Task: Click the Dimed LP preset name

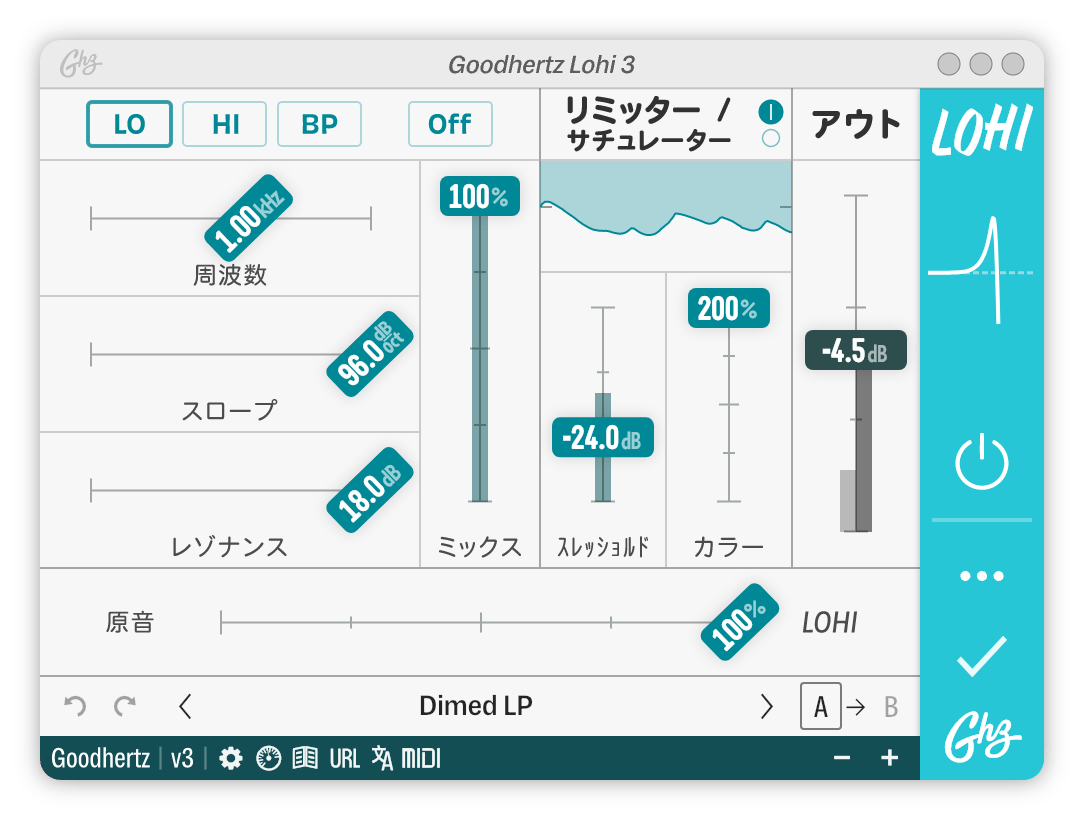Action: click(x=476, y=706)
